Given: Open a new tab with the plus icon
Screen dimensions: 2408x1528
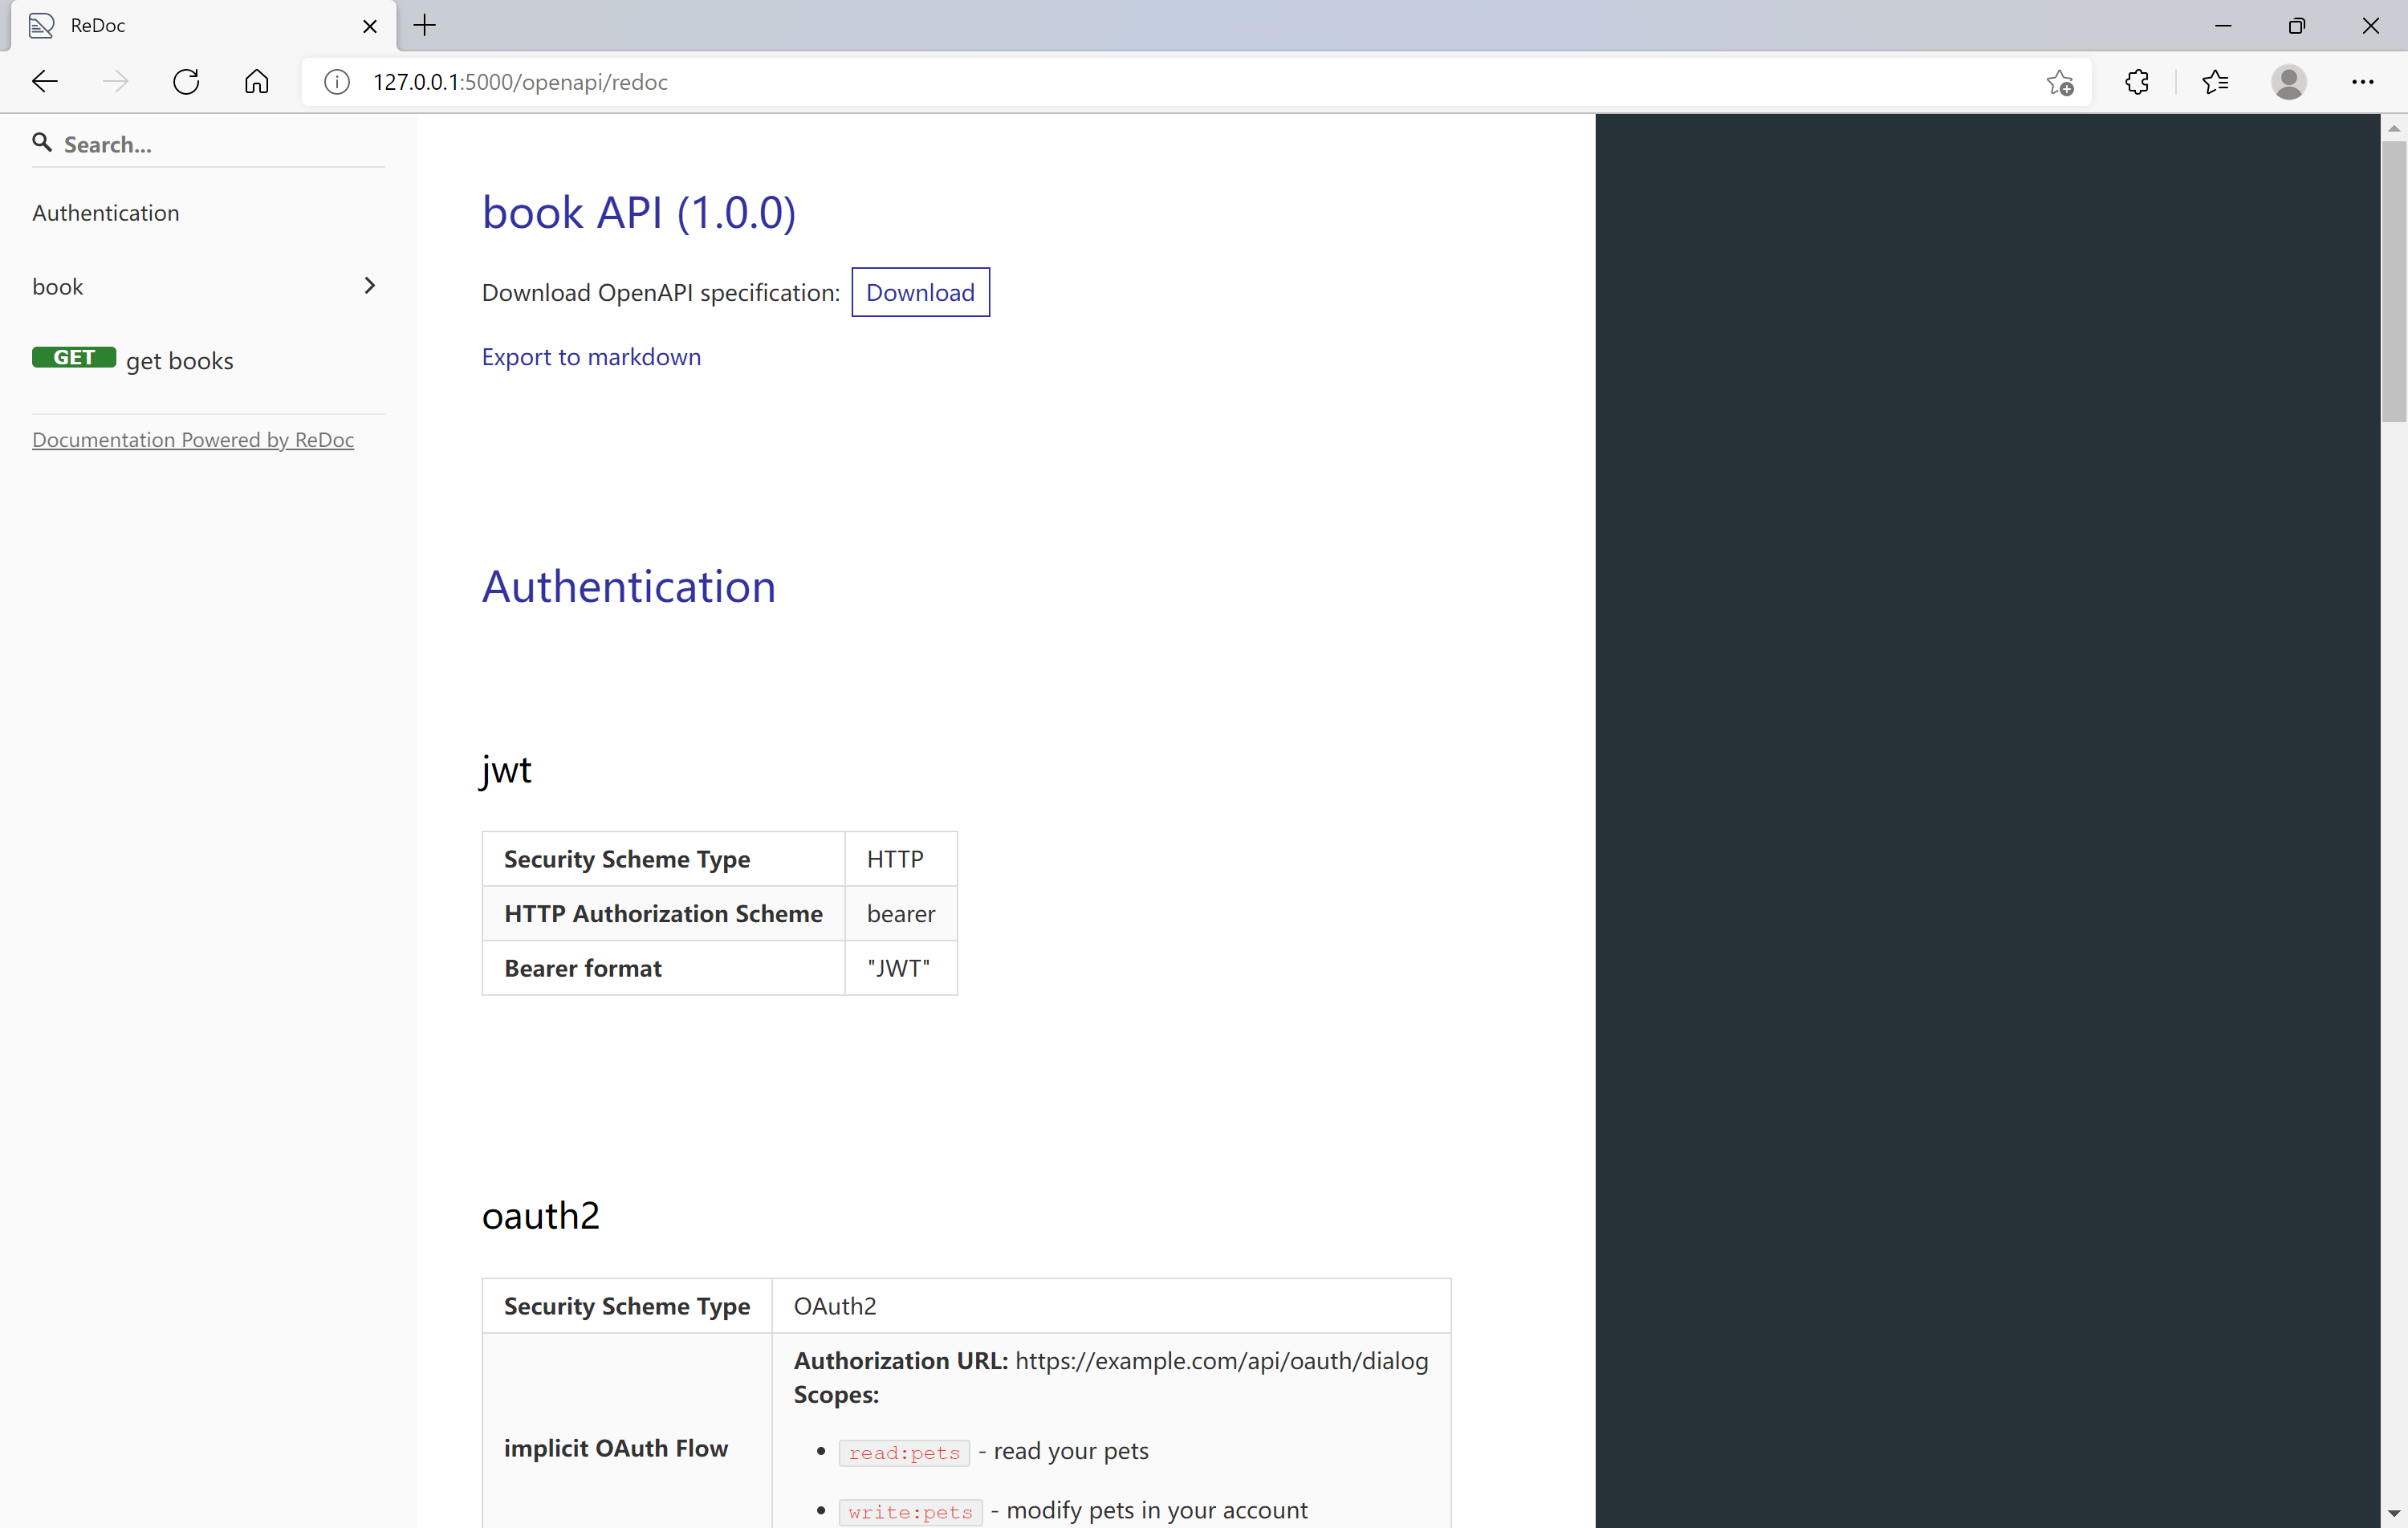Looking at the screenshot, I should coord(424,25).
